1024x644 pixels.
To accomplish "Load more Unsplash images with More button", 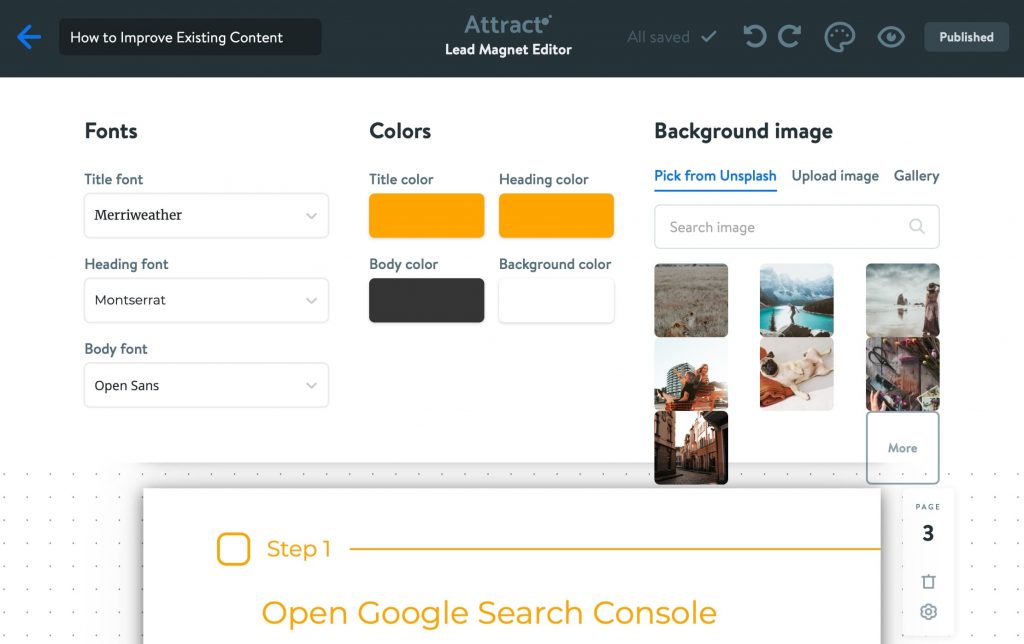I will click(x=902, y=447).
